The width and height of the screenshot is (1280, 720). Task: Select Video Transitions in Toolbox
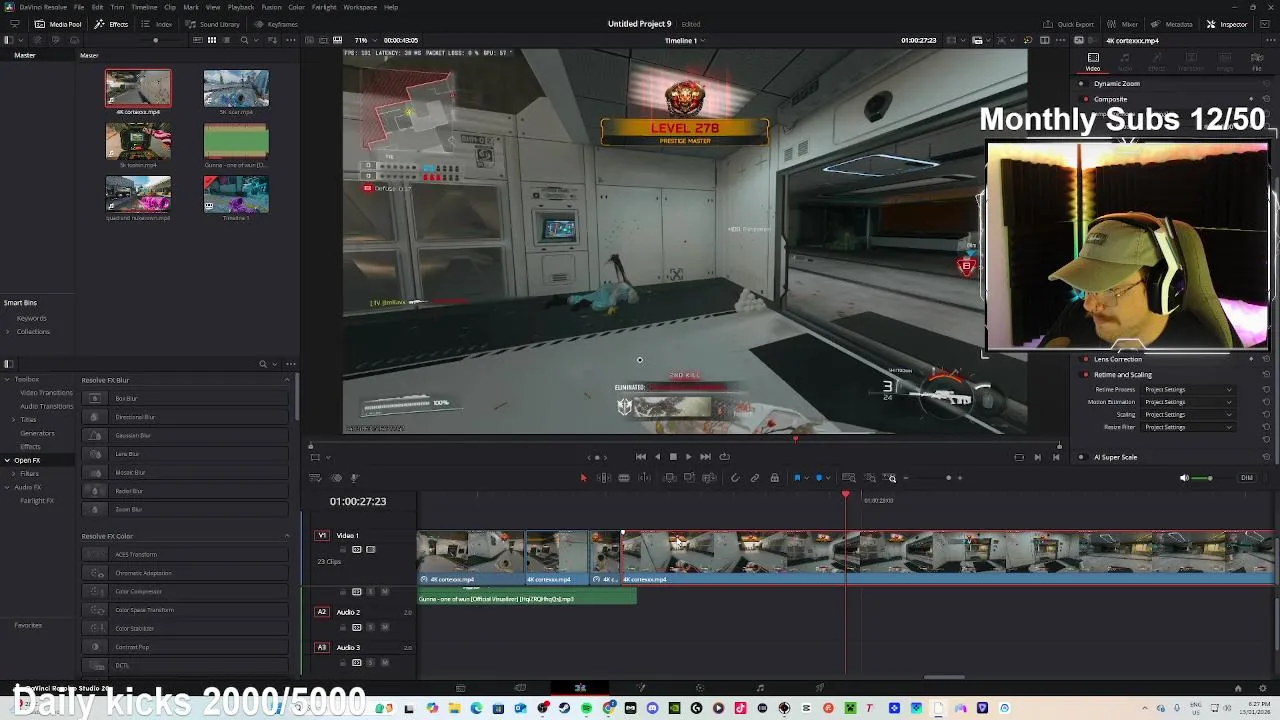point(46,392)
